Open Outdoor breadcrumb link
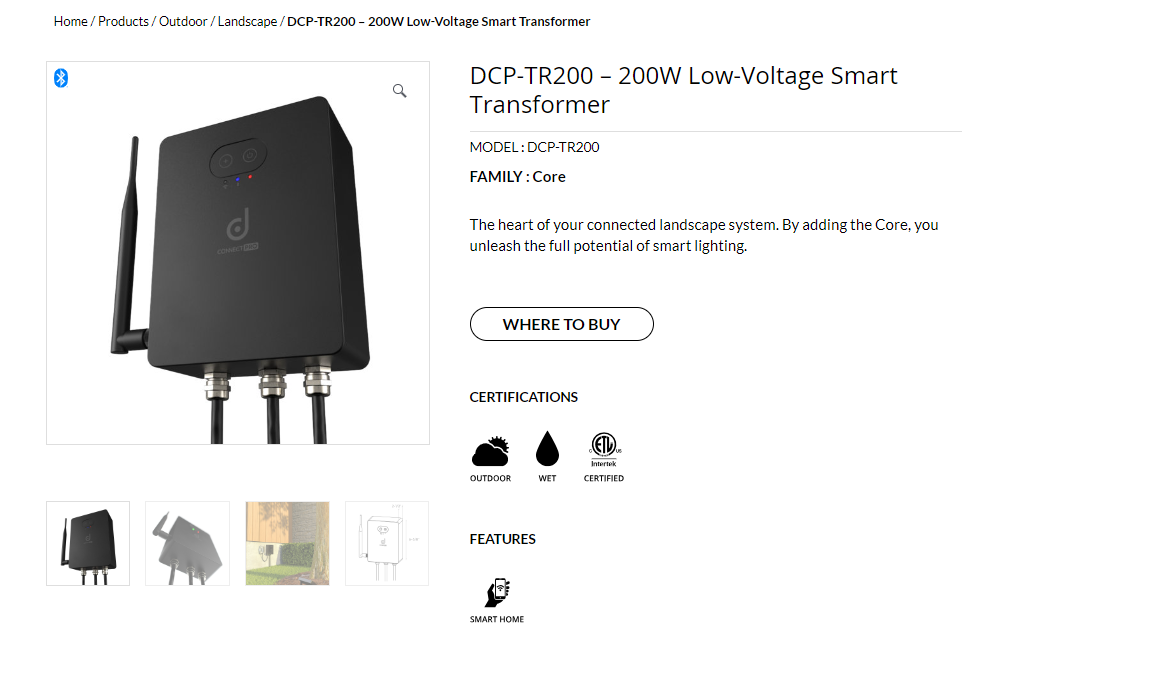Viewport: 1158px width, 678px height. pyautogui.click(x=183, y=21)
